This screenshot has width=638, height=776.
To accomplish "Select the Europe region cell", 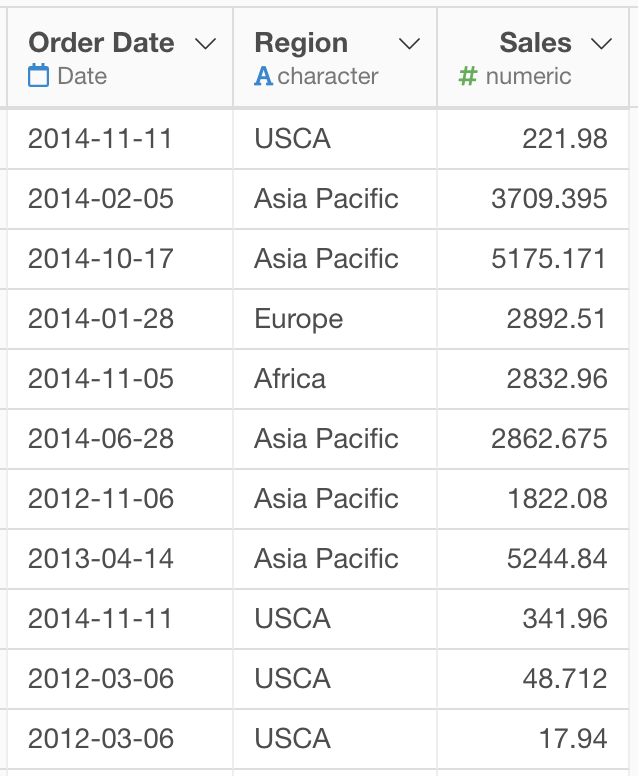I will point(299,319).
